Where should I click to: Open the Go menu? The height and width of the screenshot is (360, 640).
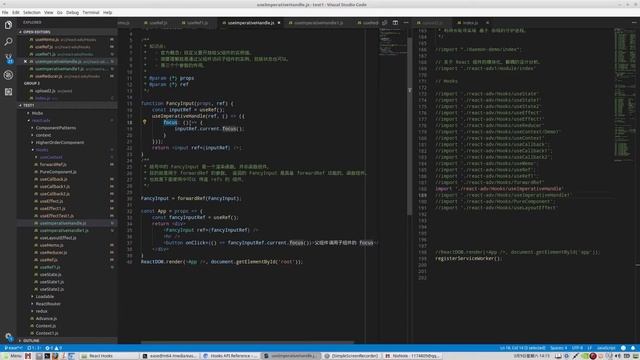point(60,13)
